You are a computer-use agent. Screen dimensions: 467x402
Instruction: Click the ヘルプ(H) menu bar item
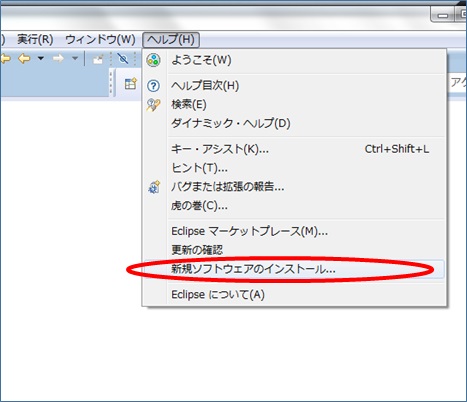click(x=171, y=40)
